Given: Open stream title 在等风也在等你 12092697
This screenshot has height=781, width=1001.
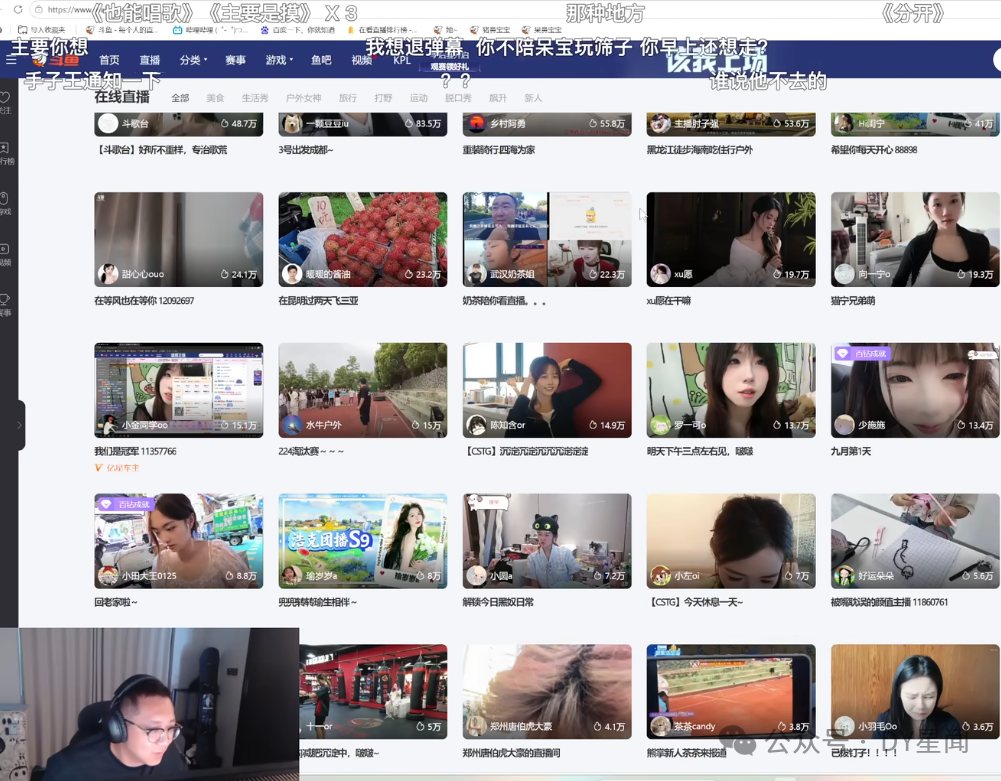Looking at the screenshot, I should (x=144, y=301).
